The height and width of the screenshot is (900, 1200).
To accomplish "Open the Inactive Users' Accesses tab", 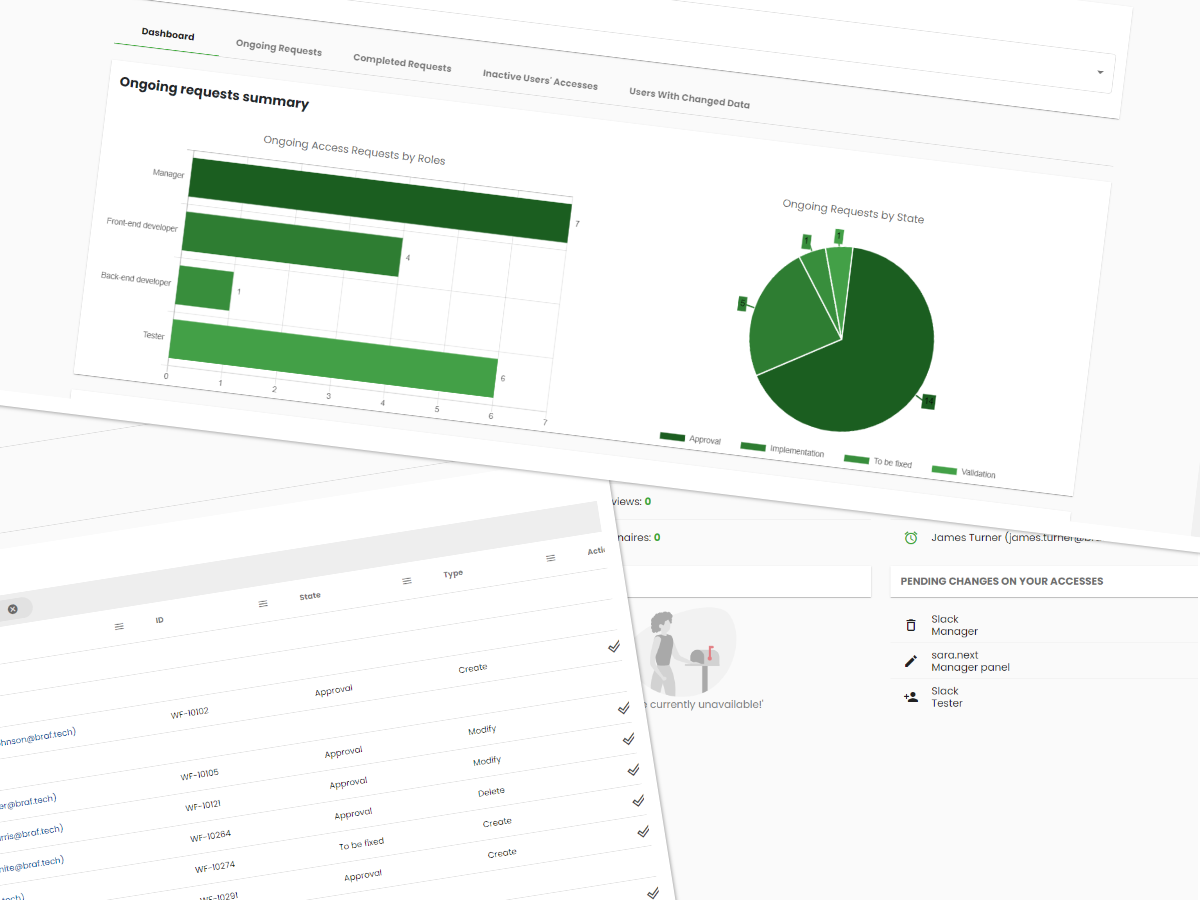I will pos(540,79).
